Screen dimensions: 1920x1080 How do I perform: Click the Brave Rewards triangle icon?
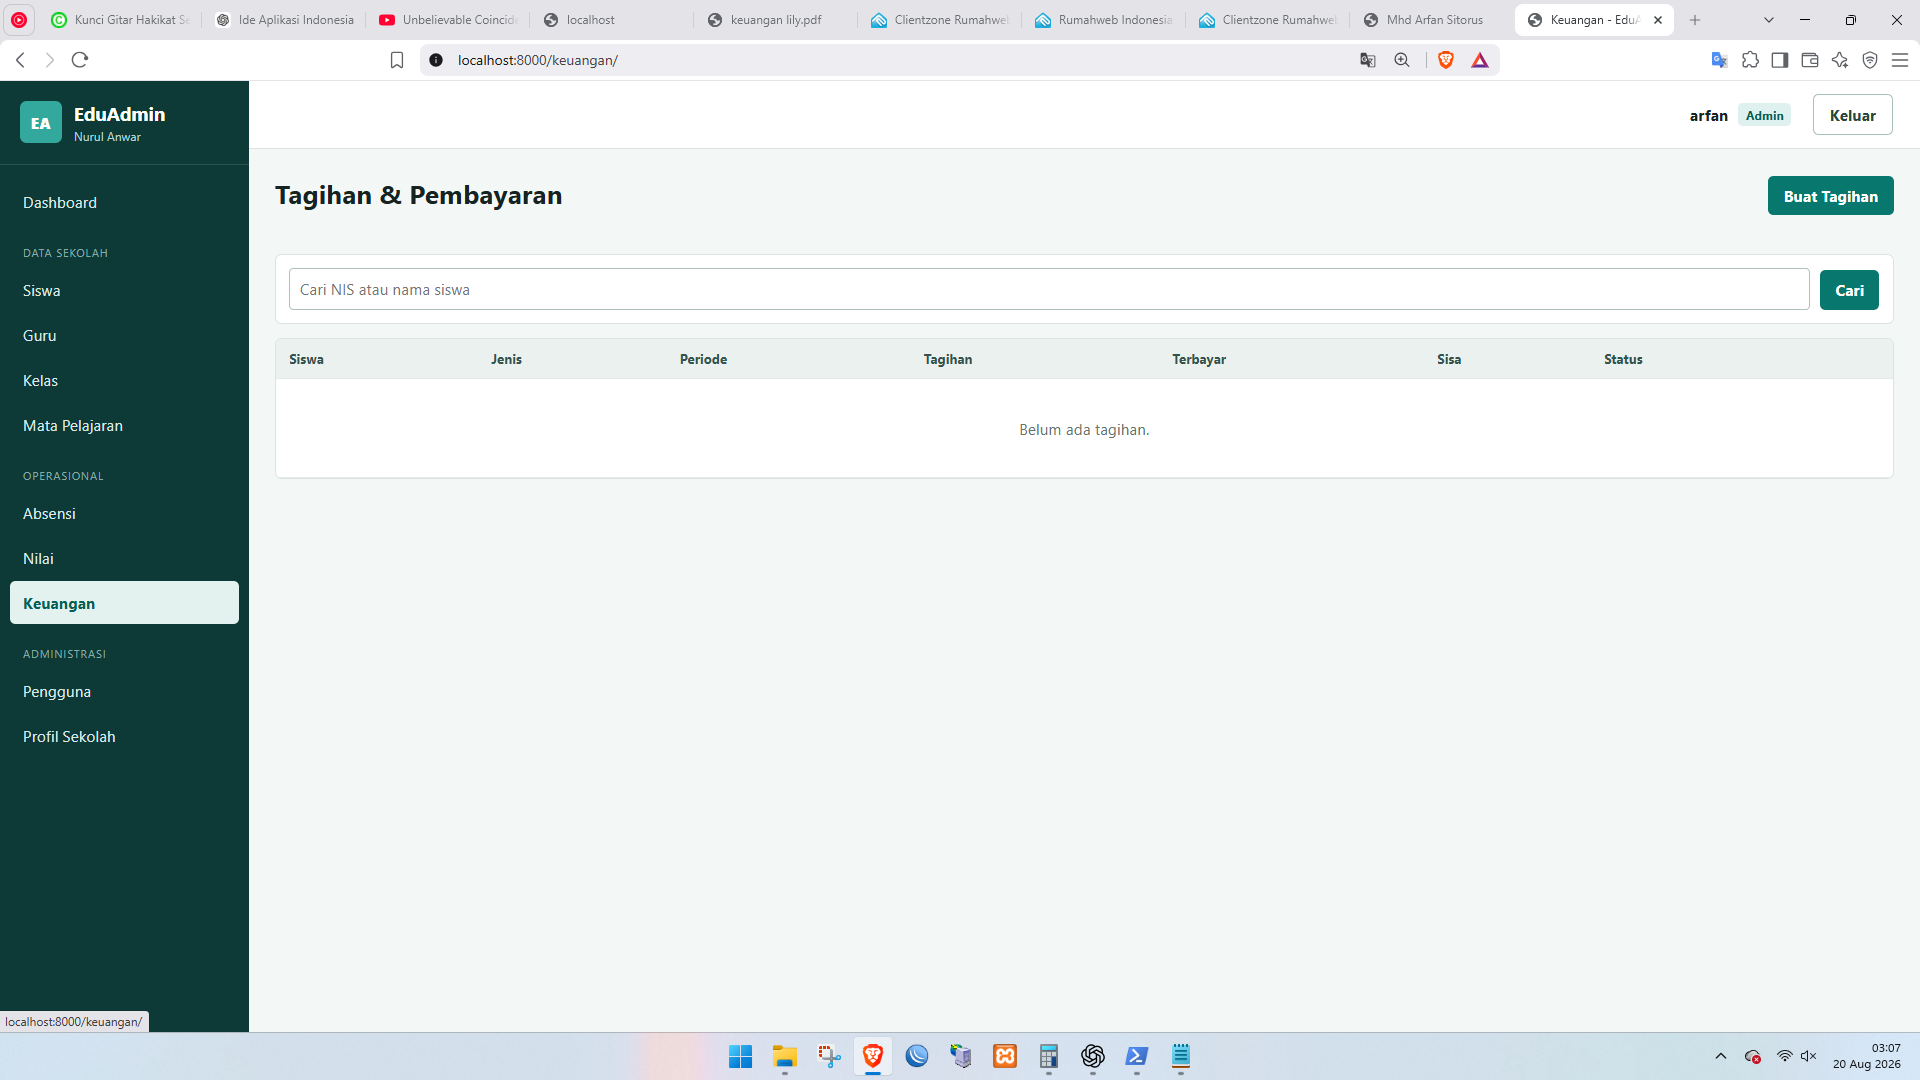click(x=1480, y=60)
